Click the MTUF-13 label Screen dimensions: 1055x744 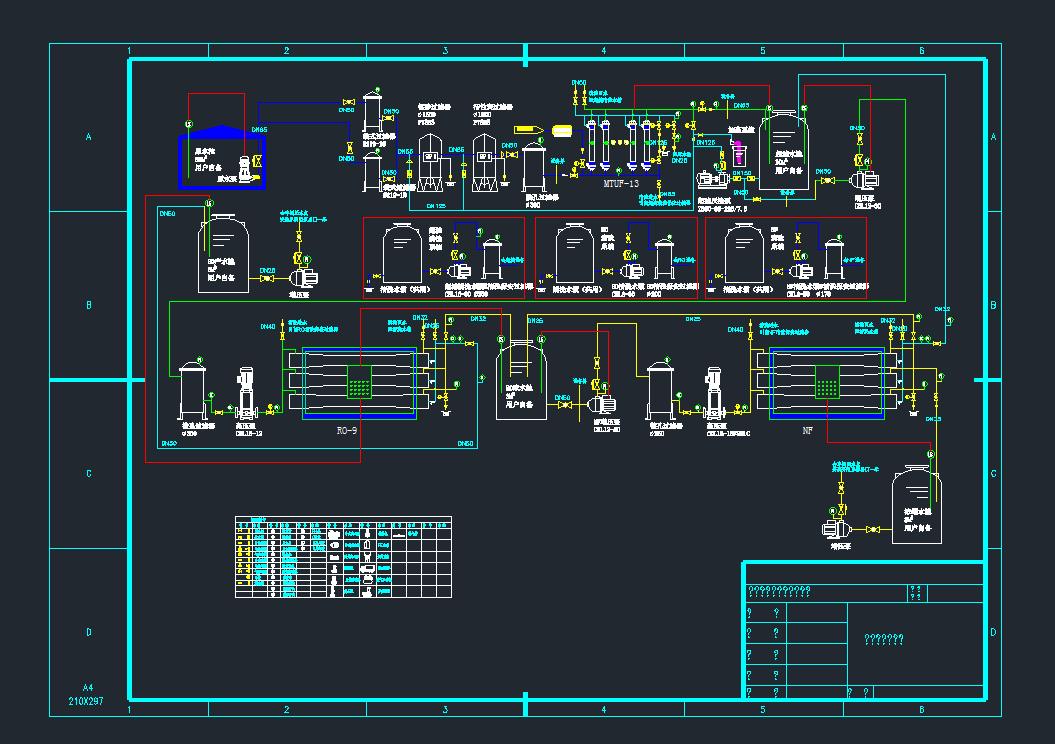pos(620,184)
